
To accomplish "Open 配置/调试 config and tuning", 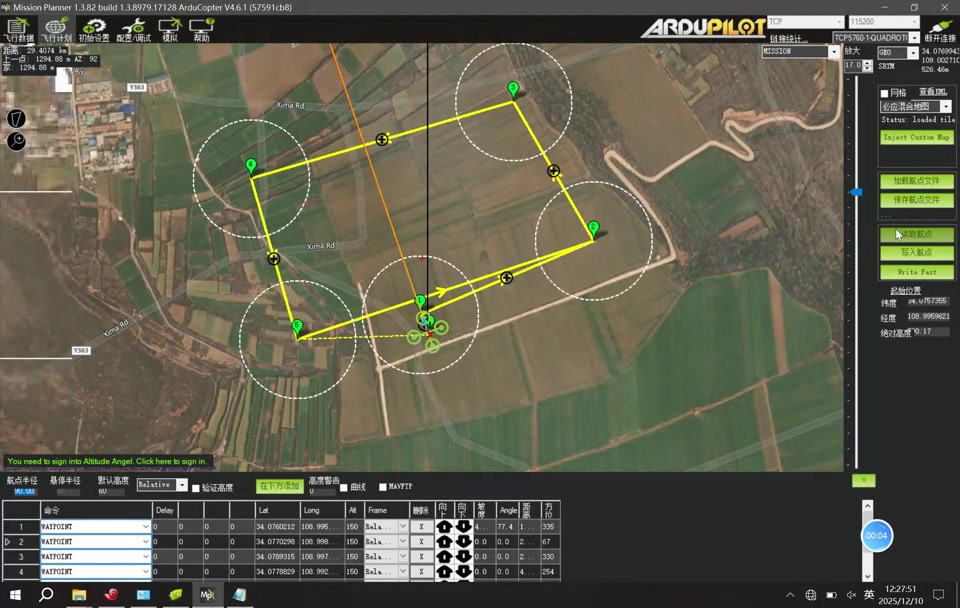I will click(x=133, y=29).
